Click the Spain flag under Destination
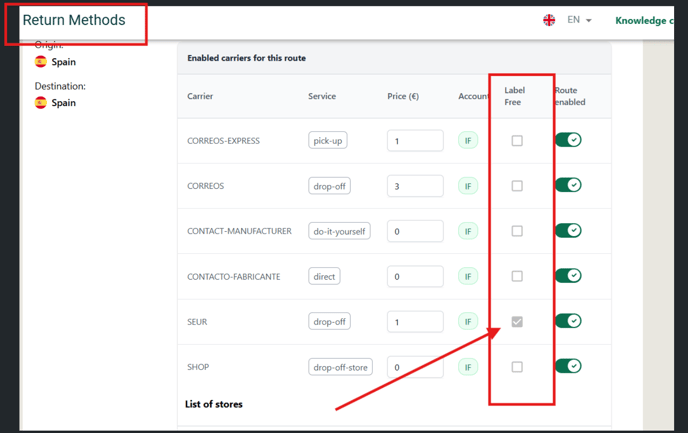The height and width of the screenshot is (433, 688). pyautogui.click(x=41, y=103)
